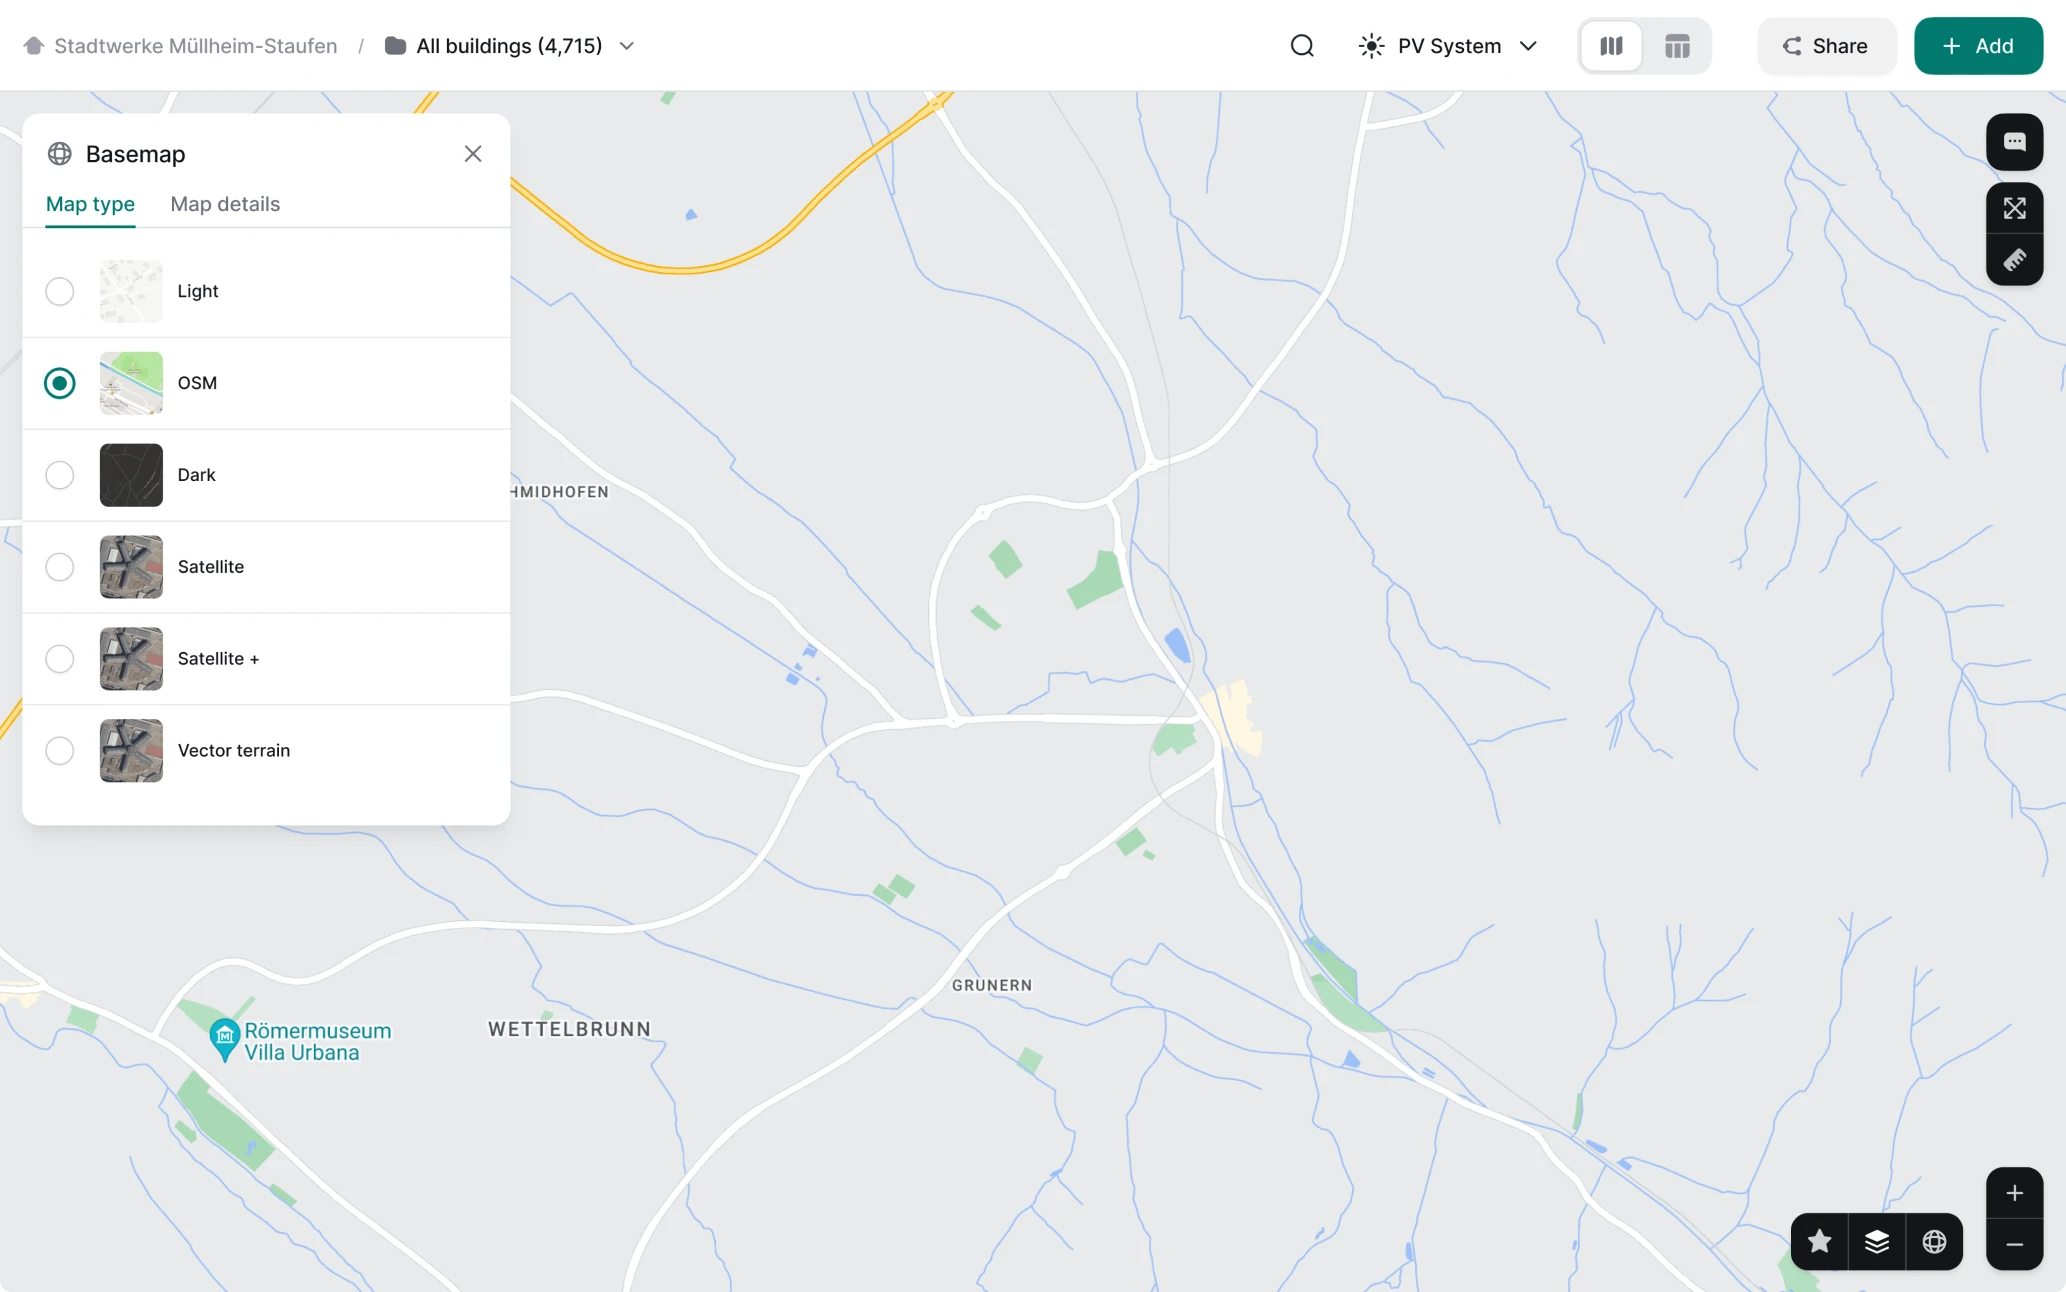Click the Römermuseum Villa Urbana map pin
Screen dimensions: 2066x1292
pyautogui.click(x=225, y=1040)
